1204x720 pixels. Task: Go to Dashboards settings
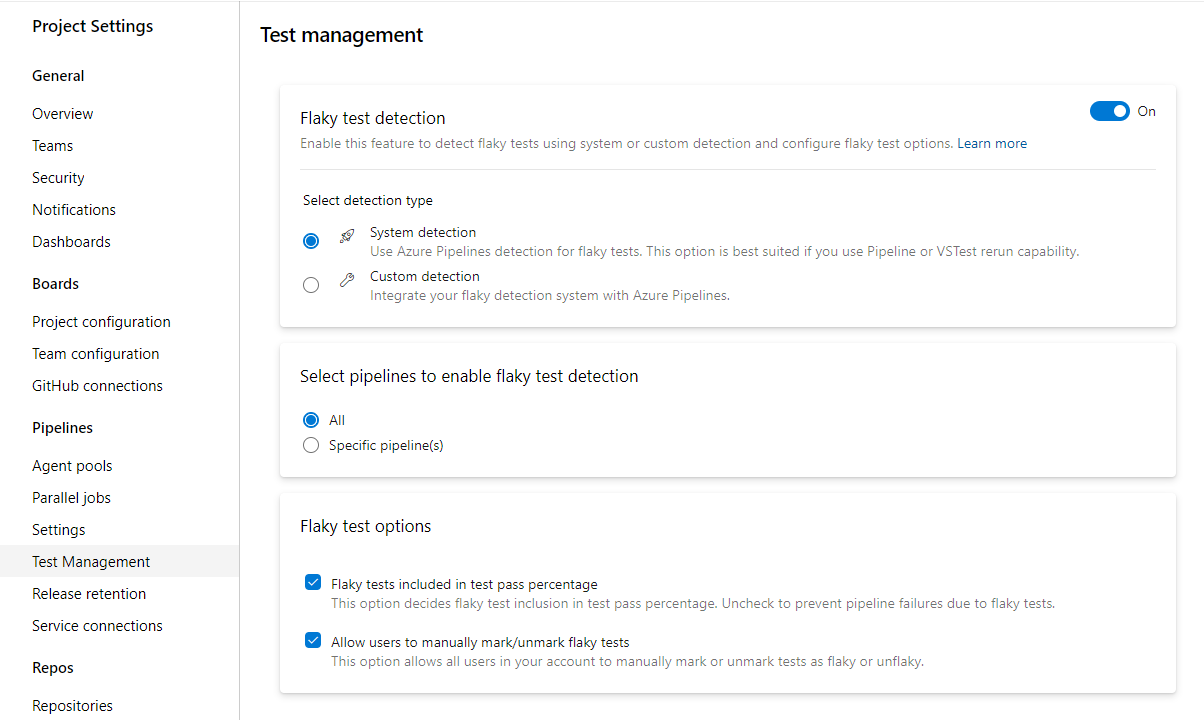[71, 242]
